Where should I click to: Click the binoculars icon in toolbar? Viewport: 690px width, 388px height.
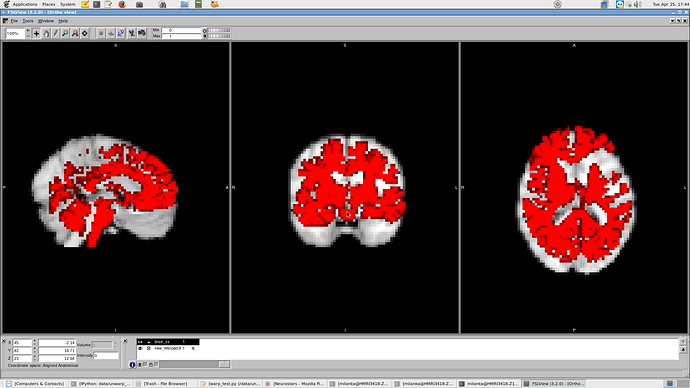tap(142, 33)
